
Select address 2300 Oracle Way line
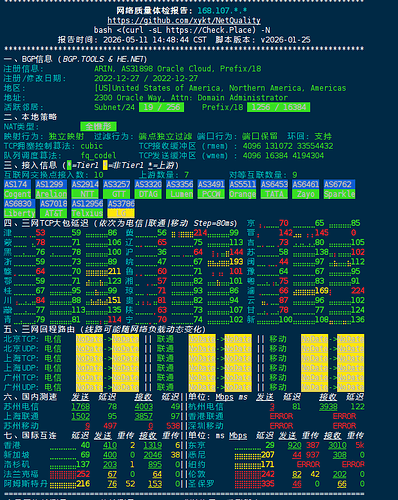pos(191,98)
